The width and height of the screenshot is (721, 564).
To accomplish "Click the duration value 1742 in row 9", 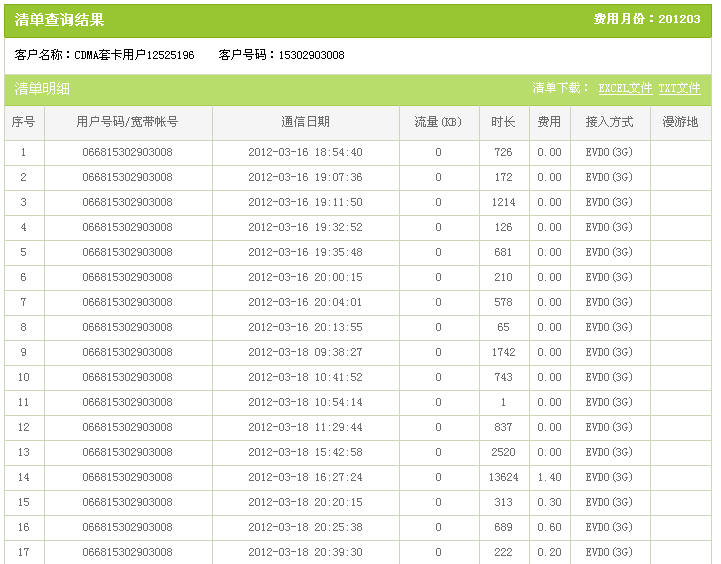I will tap(503, 352).
